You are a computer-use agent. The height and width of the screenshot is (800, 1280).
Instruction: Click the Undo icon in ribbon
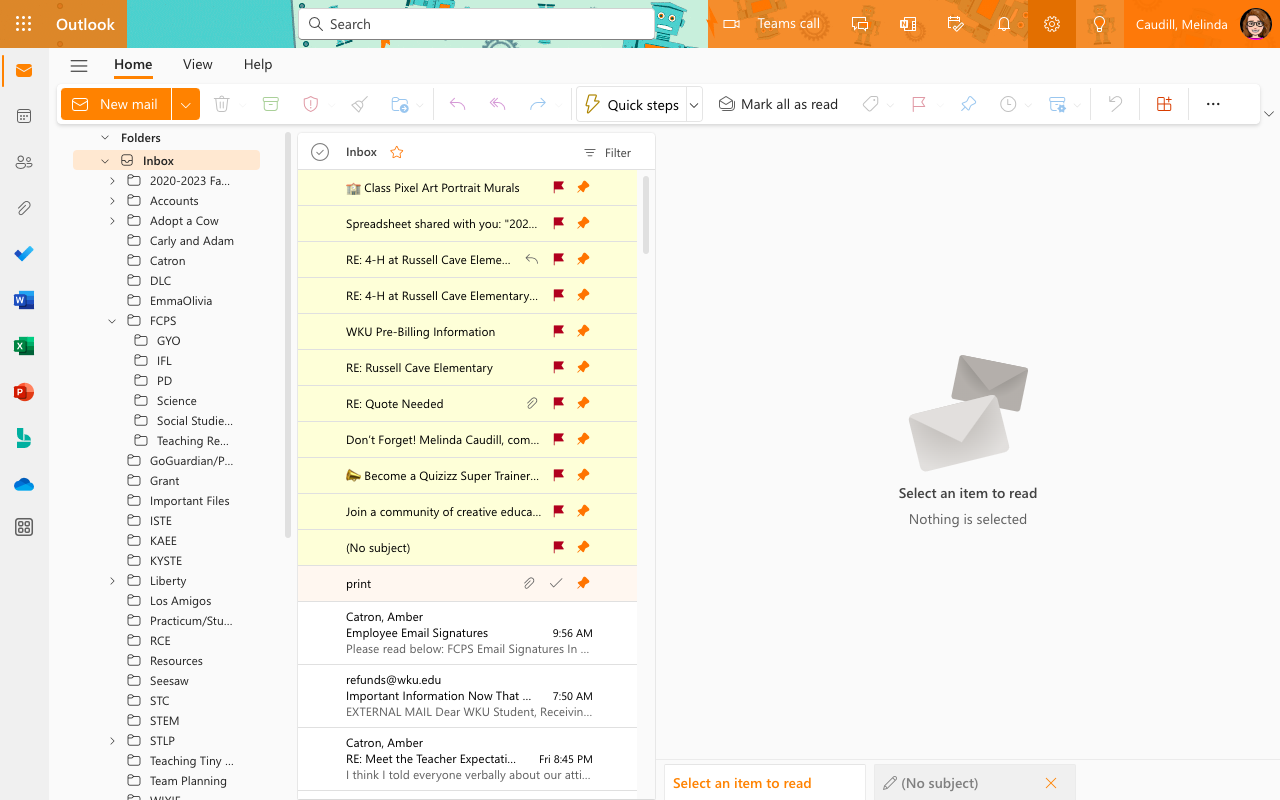[1115, 104]
